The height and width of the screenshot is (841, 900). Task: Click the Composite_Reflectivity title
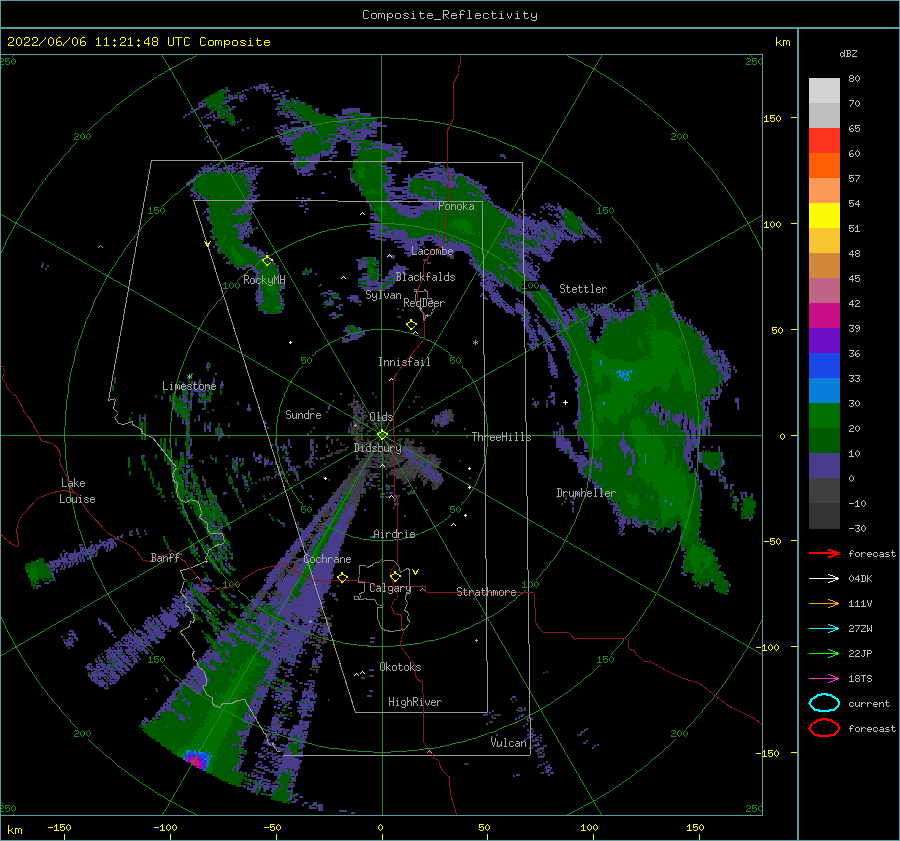(x=450, y=15)
